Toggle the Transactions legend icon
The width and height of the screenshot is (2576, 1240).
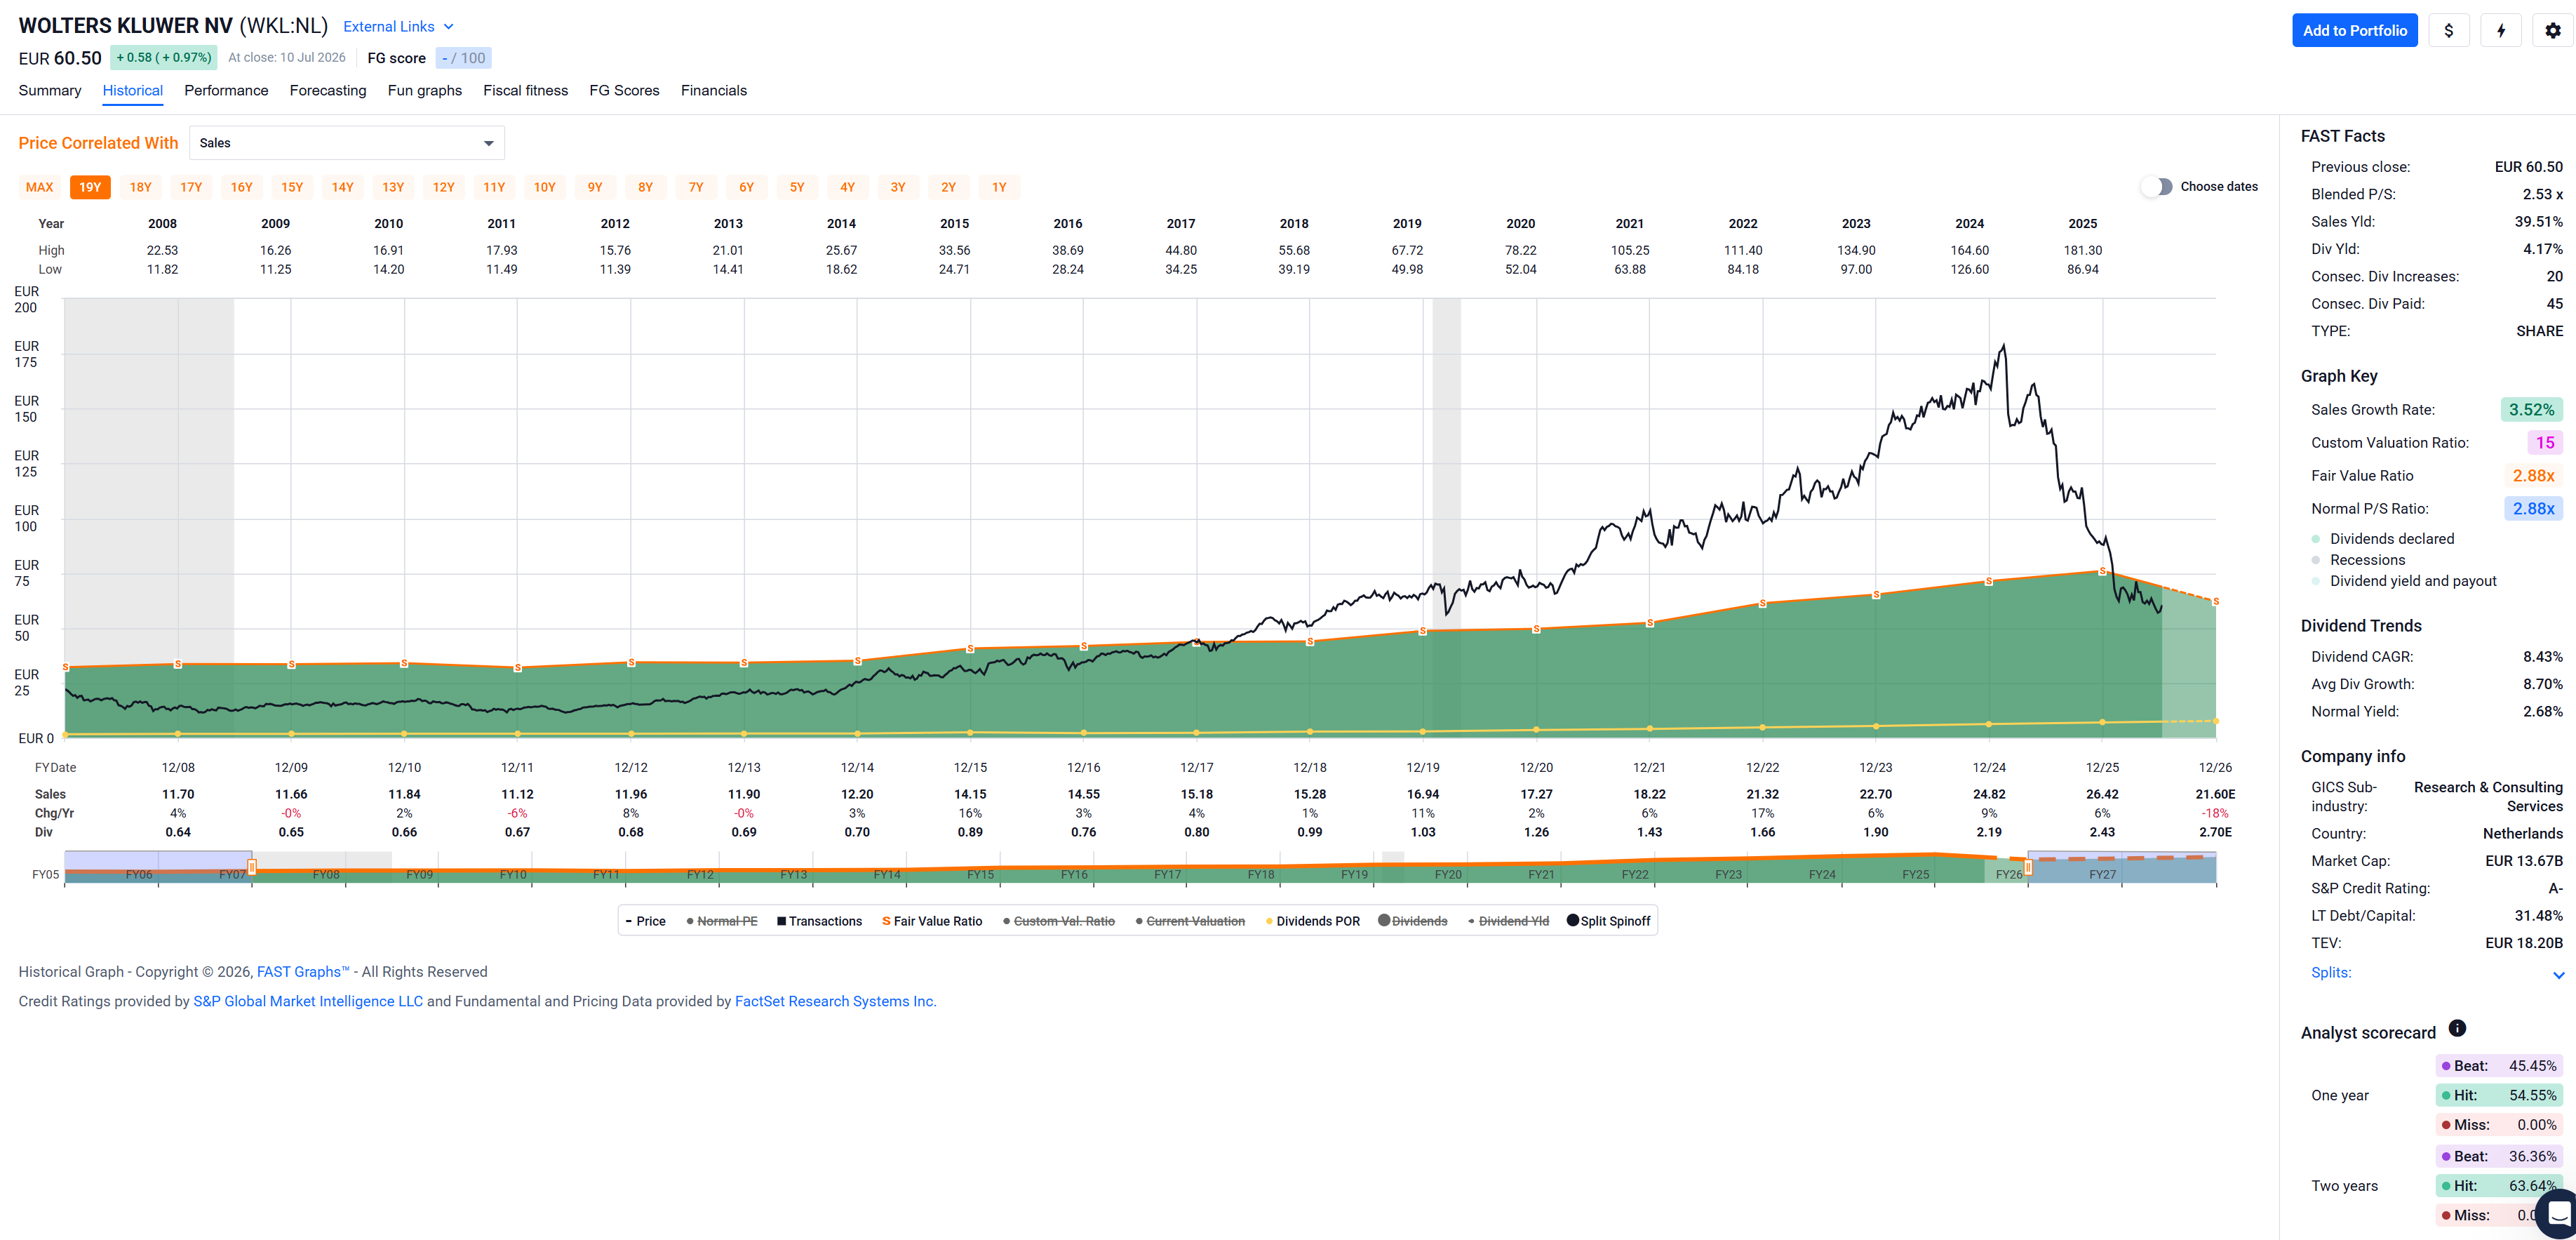coord(781,921)
